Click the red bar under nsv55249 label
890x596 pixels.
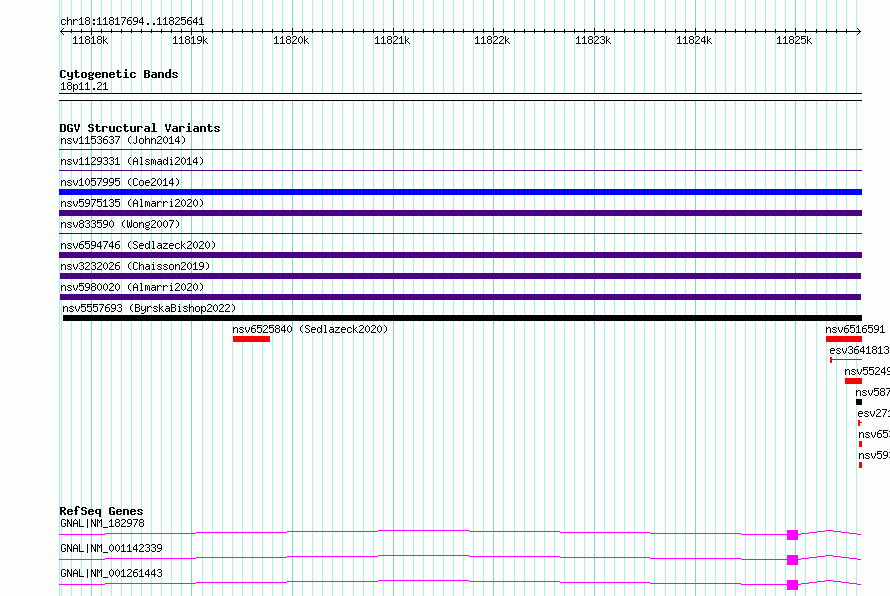[x=853, y=381]
